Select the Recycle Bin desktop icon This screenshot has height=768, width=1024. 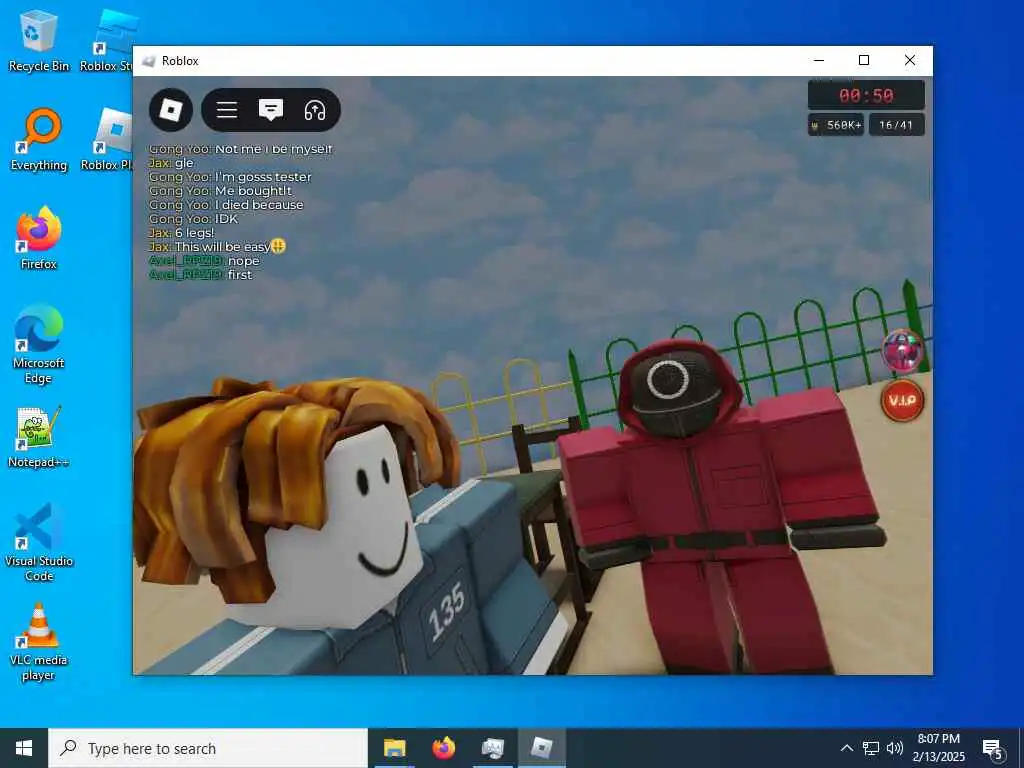39,41
